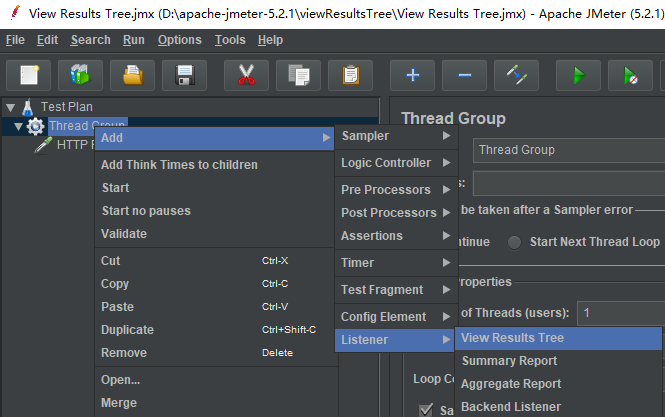The height and width of the screenshot is (417, 665).
Task: Choose Add Think Times to children
Action: [215, 165]
